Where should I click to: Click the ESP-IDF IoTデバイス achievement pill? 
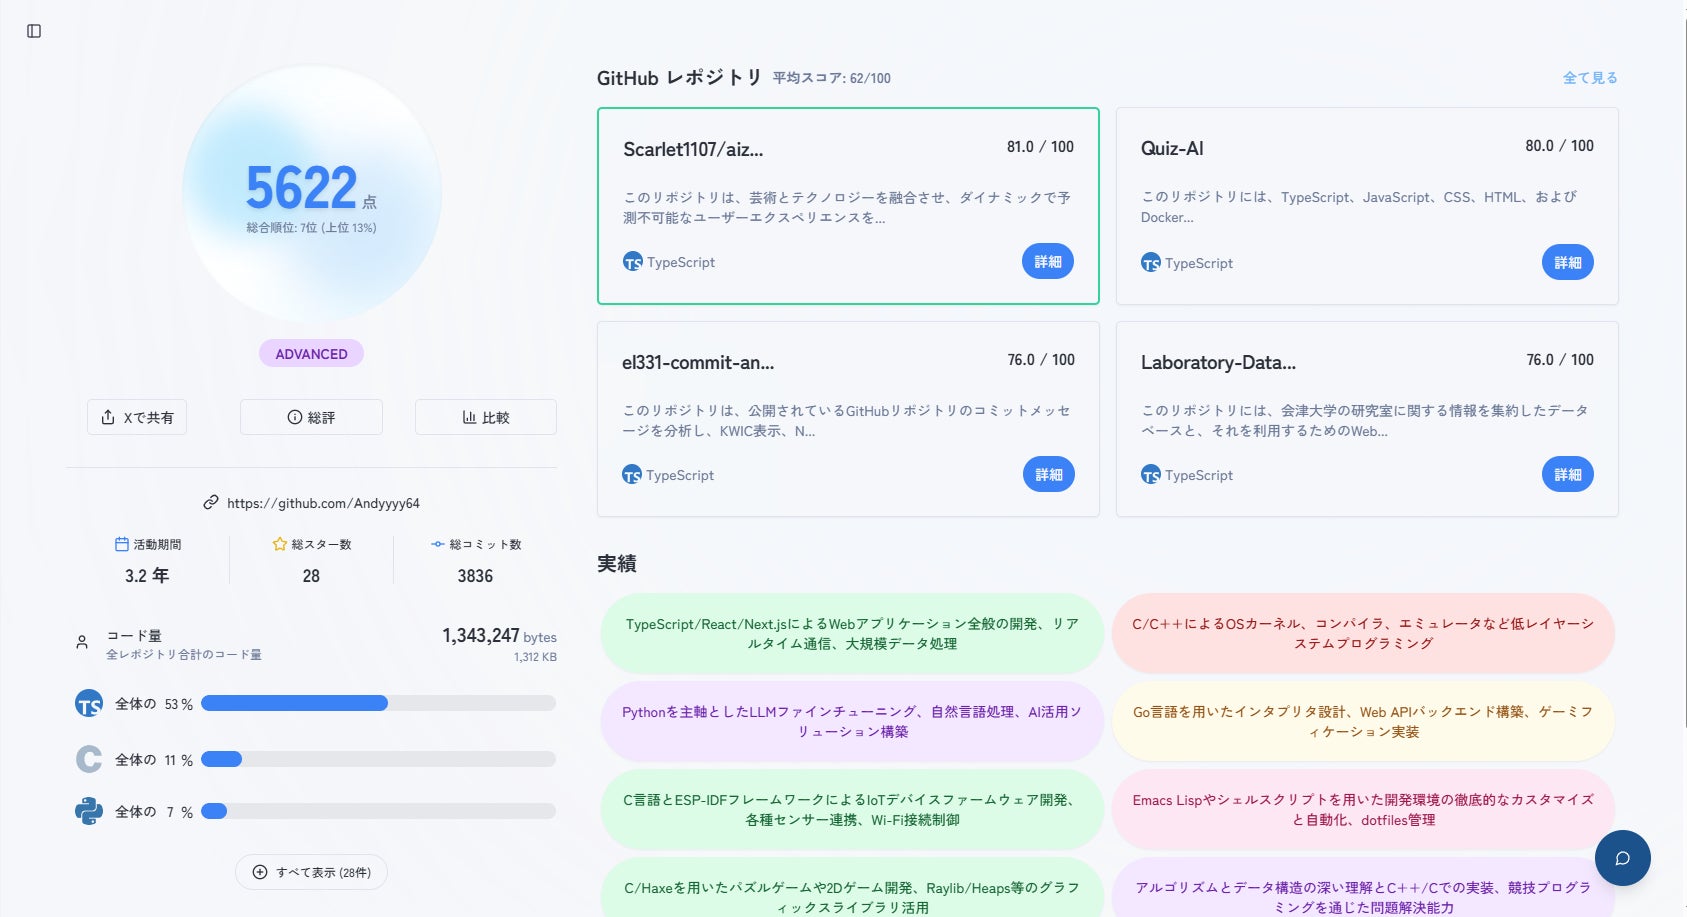tap(852, 810)
